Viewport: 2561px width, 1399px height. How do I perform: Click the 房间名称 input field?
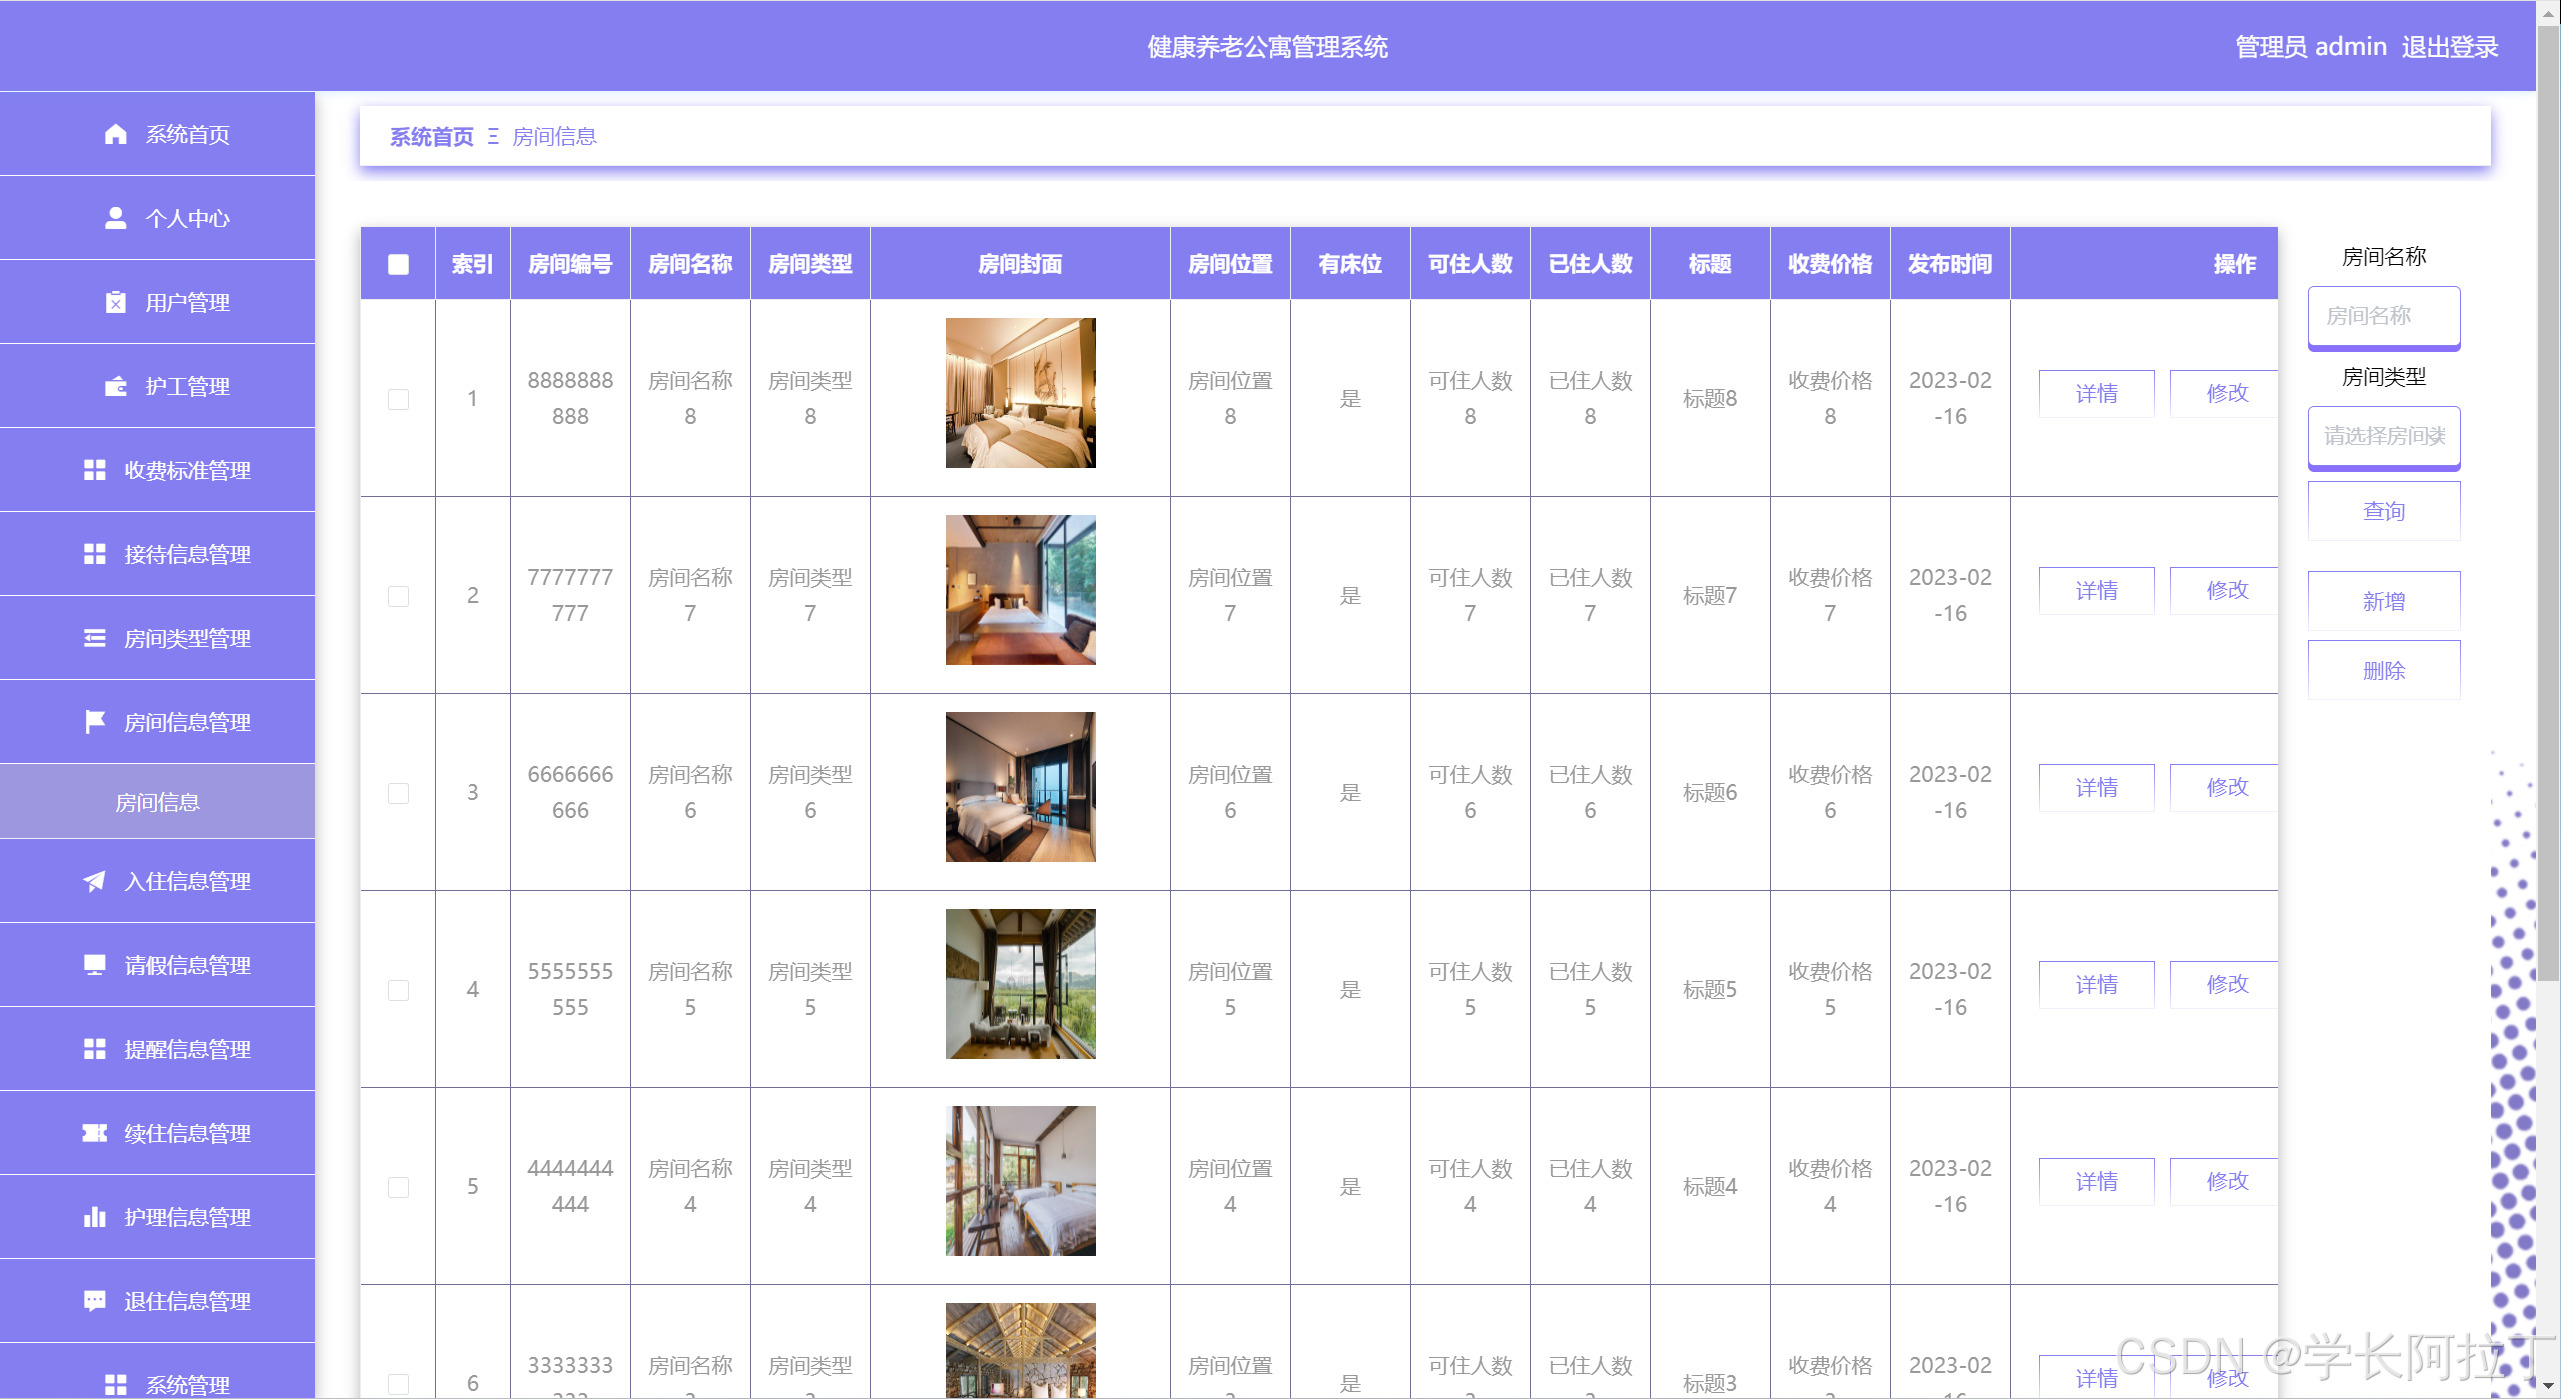click(x=2383, y=316)
